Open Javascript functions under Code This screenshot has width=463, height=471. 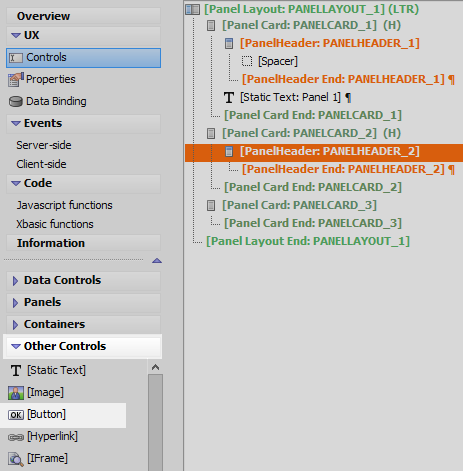coord(64,205)
